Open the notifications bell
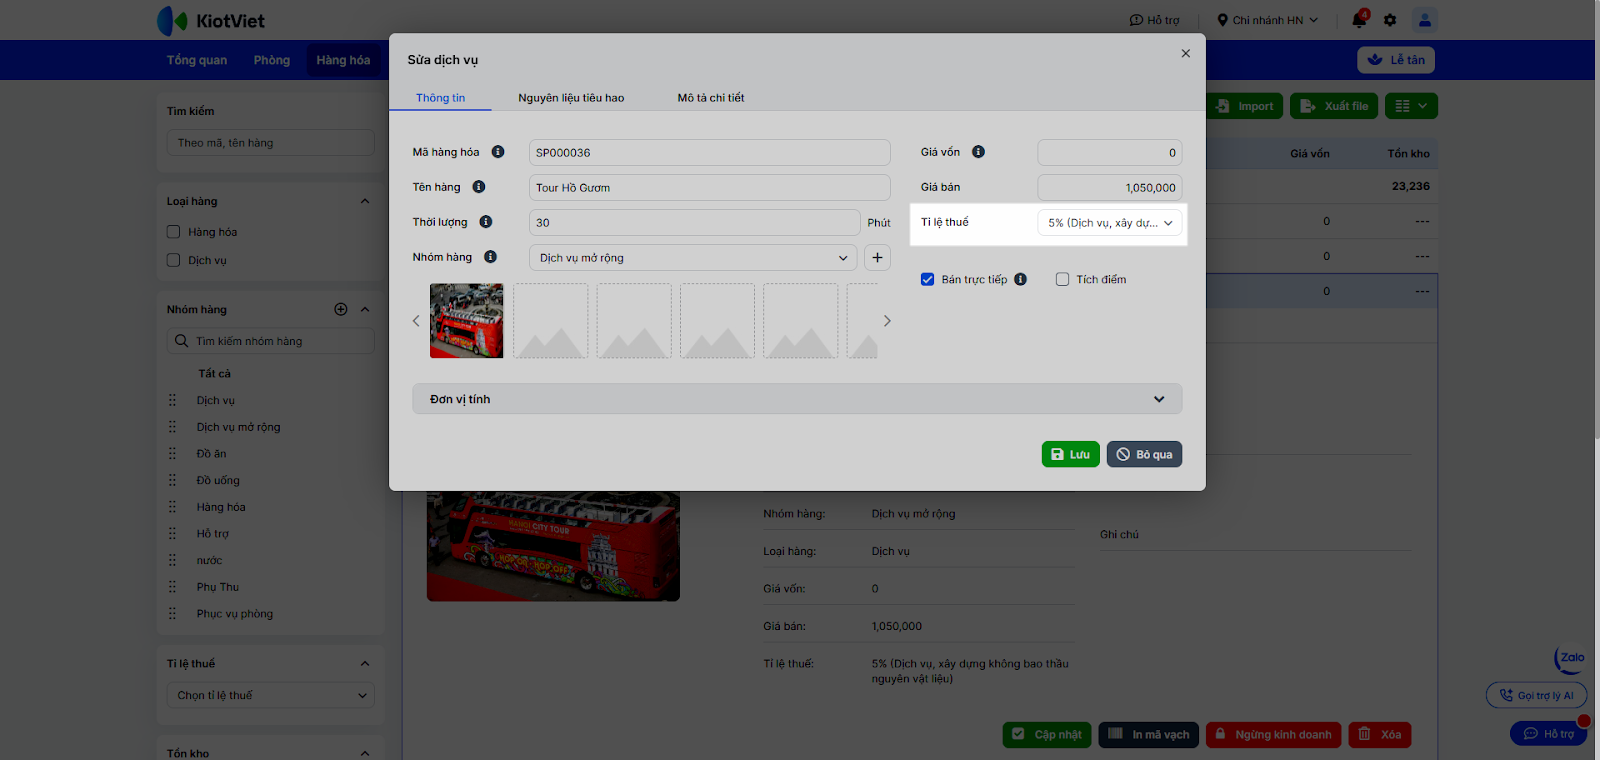1600x760 pixels. pyautogui.click(x=1359, y=20)
